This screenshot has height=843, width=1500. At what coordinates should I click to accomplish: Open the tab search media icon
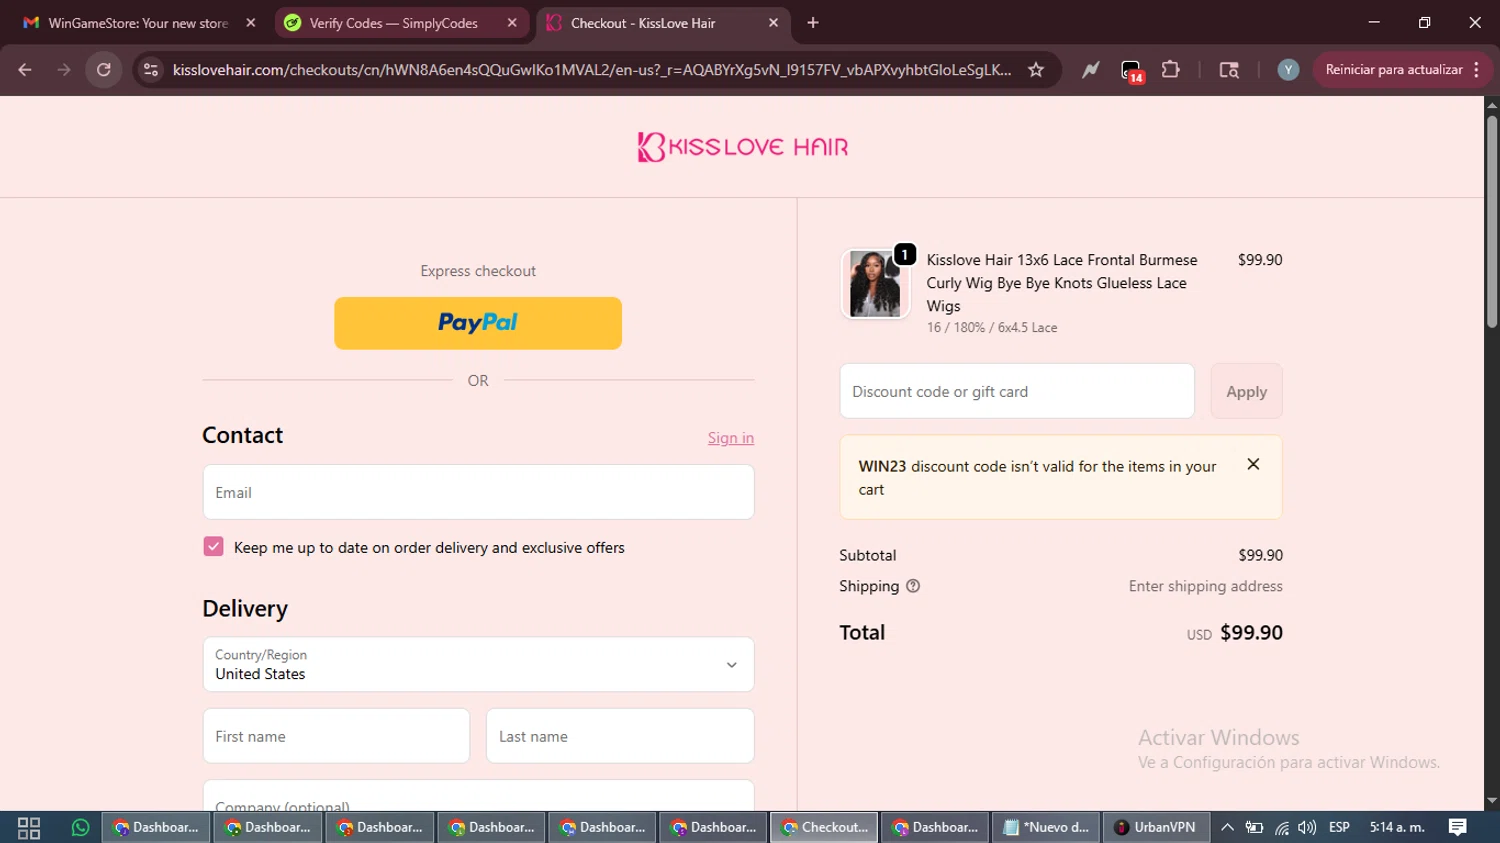[1229, 70]
